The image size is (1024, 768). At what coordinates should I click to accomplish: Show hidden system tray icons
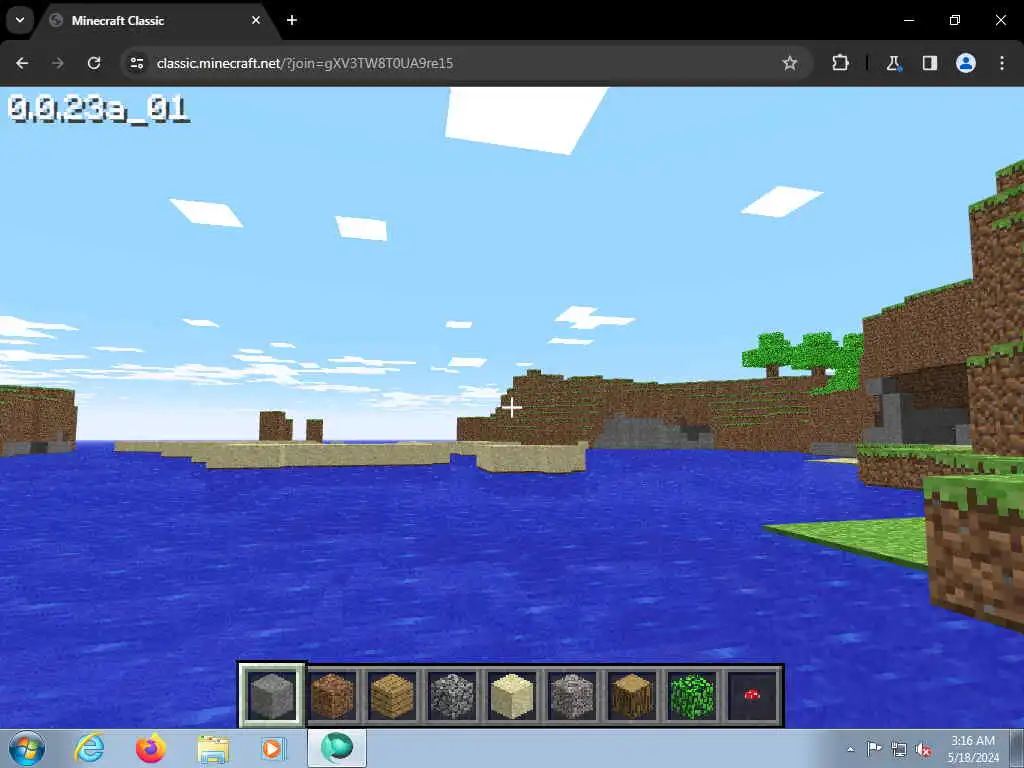click(x=850, y=749)
